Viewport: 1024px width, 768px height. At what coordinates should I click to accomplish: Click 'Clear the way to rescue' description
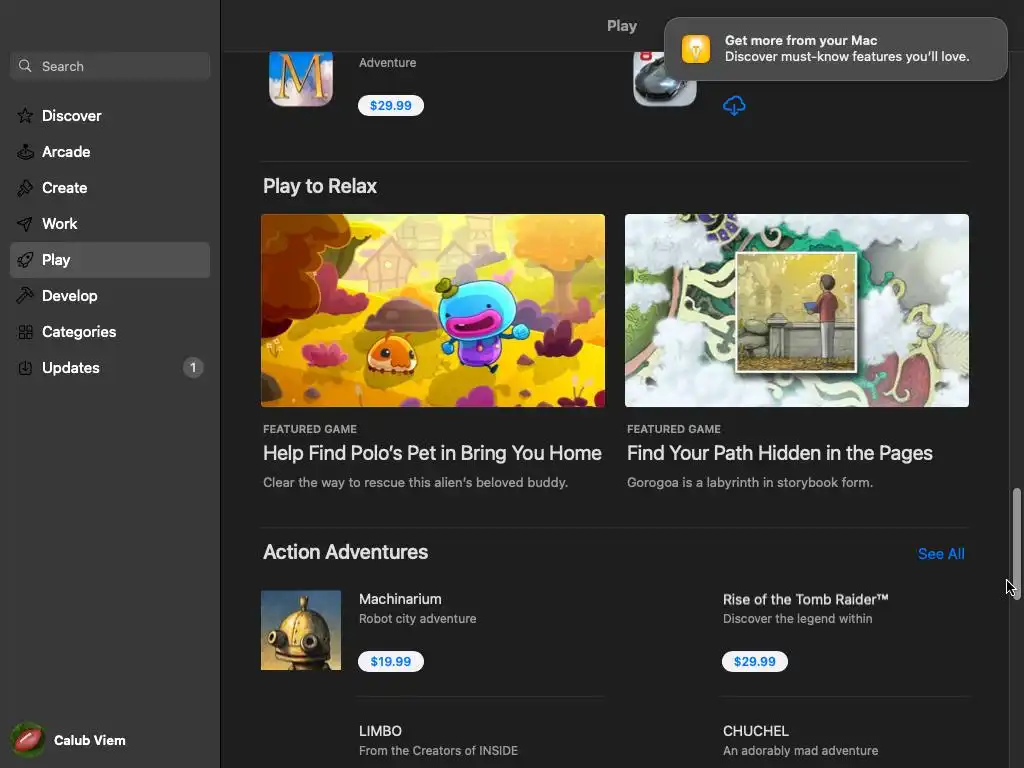[415, 483]
